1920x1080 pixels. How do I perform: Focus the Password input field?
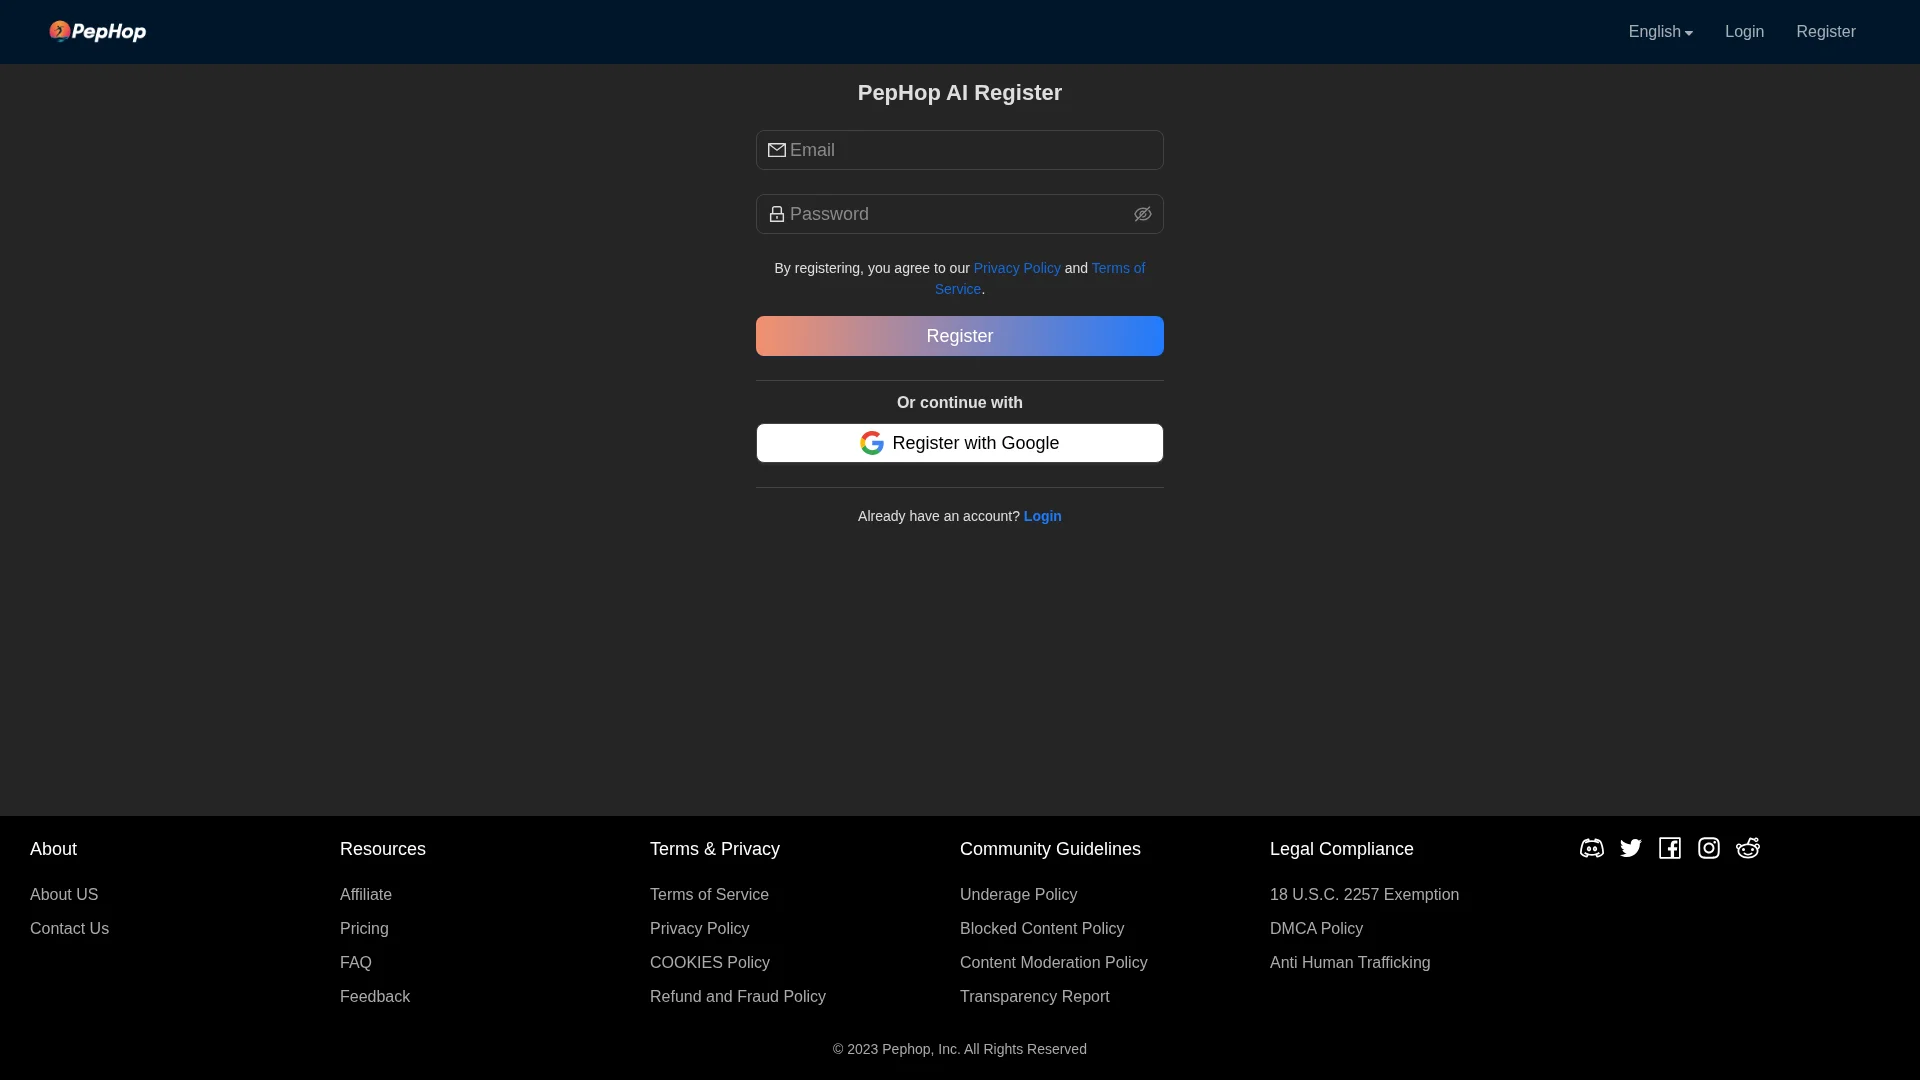[960, 214]
